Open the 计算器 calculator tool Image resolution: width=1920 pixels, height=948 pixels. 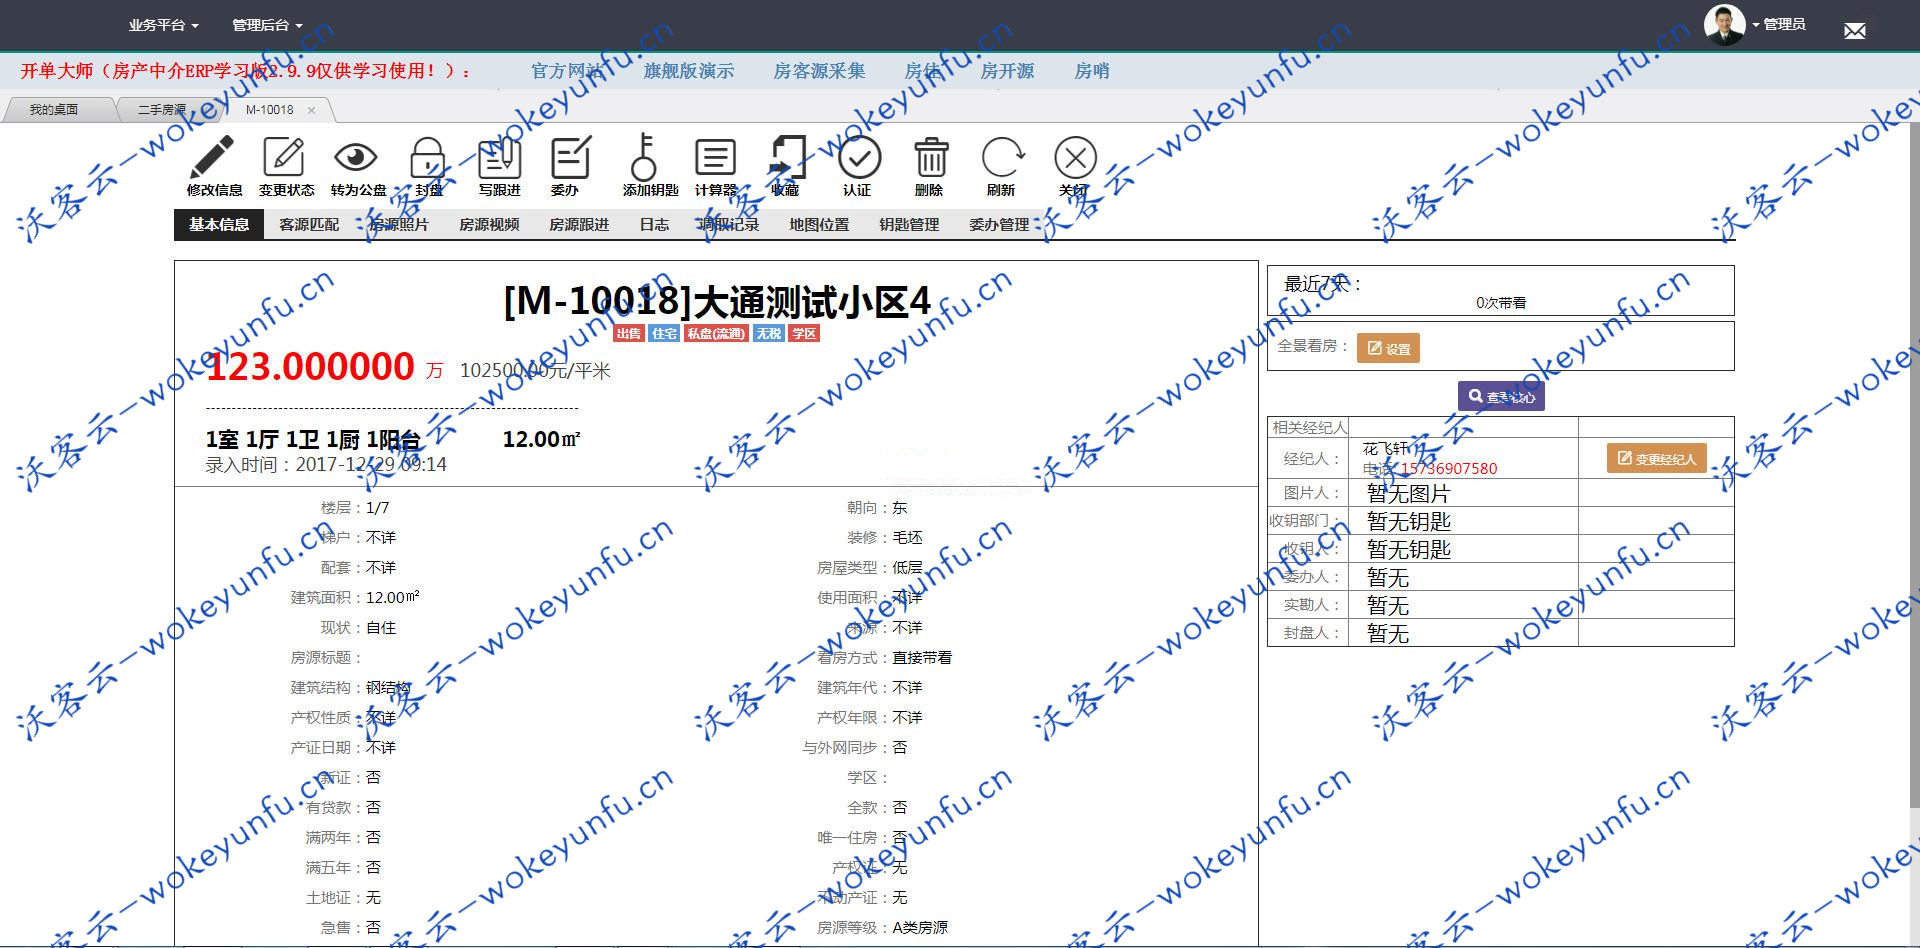click(x=715, y=157)
